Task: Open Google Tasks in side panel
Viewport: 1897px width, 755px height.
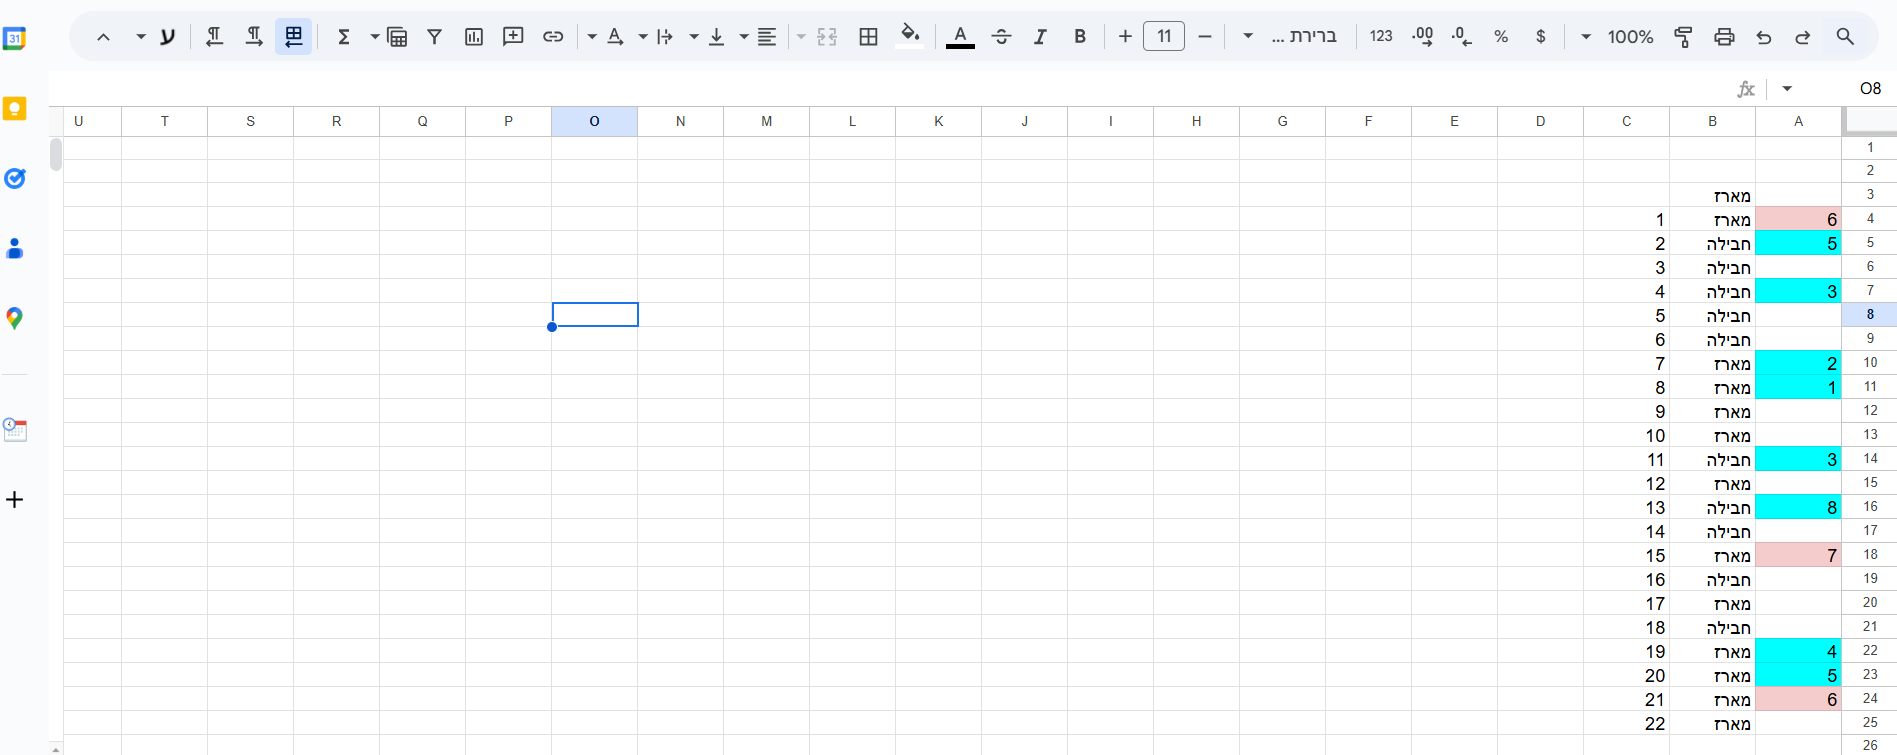Action: pos(15,179)
